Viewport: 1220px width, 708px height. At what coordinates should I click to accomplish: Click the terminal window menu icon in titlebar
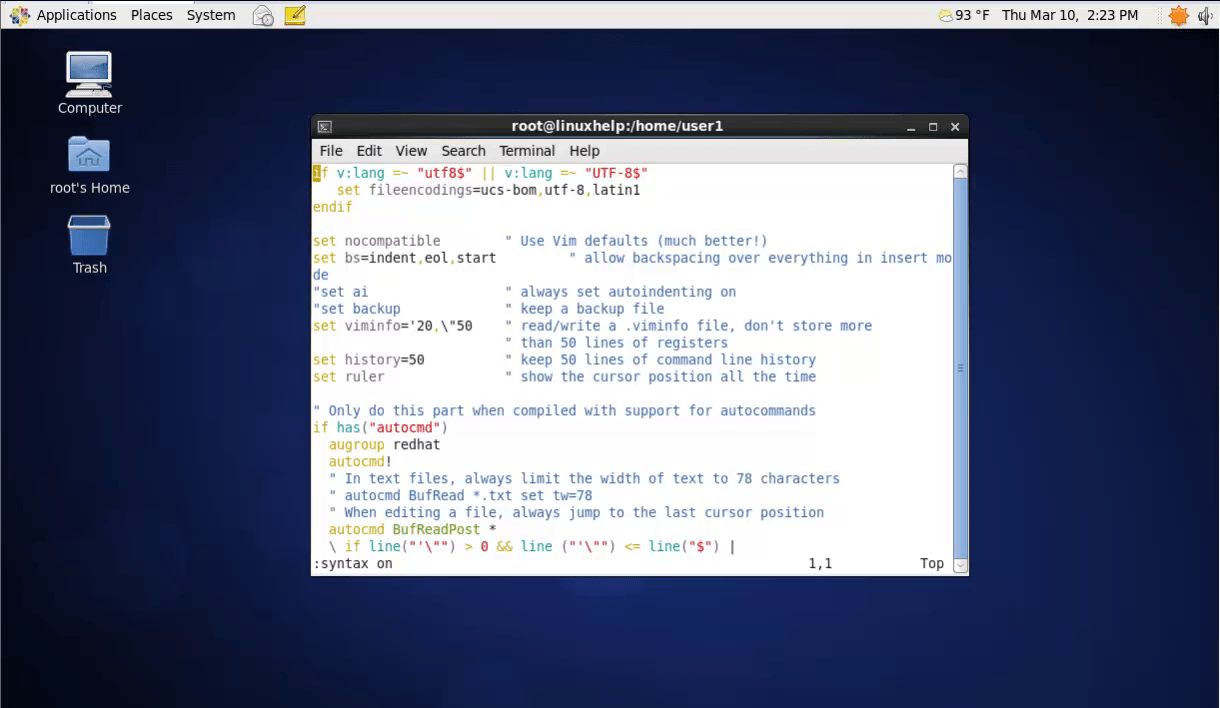point(324,127)
